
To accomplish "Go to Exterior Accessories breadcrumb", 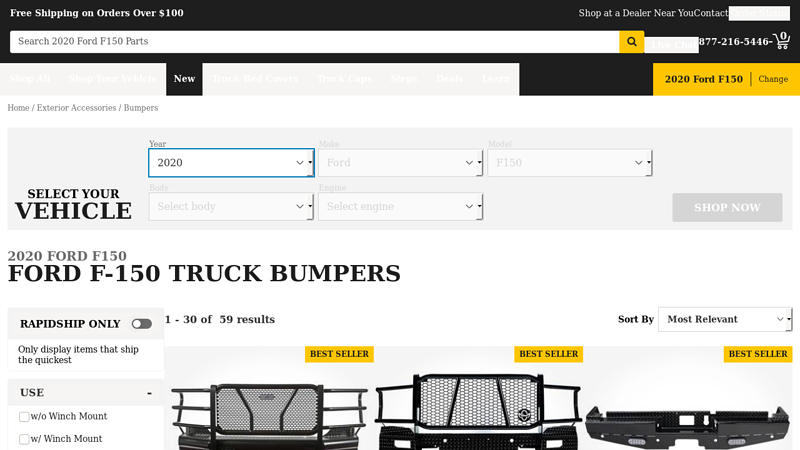I will tap(77, 108).
